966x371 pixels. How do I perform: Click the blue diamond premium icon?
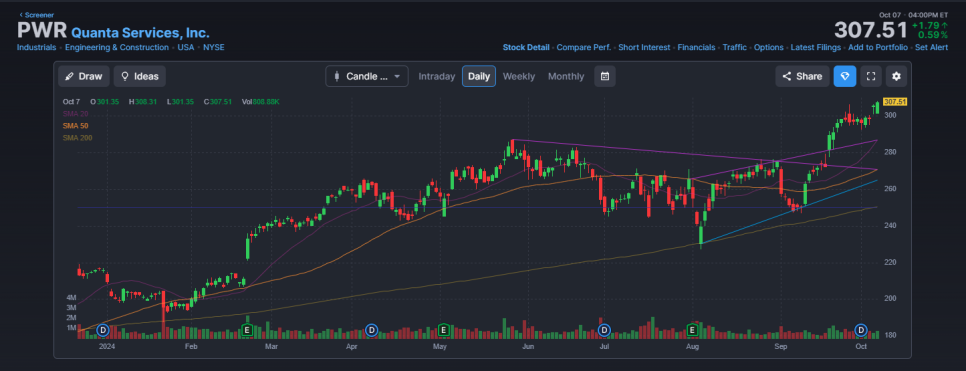(845, 76)
